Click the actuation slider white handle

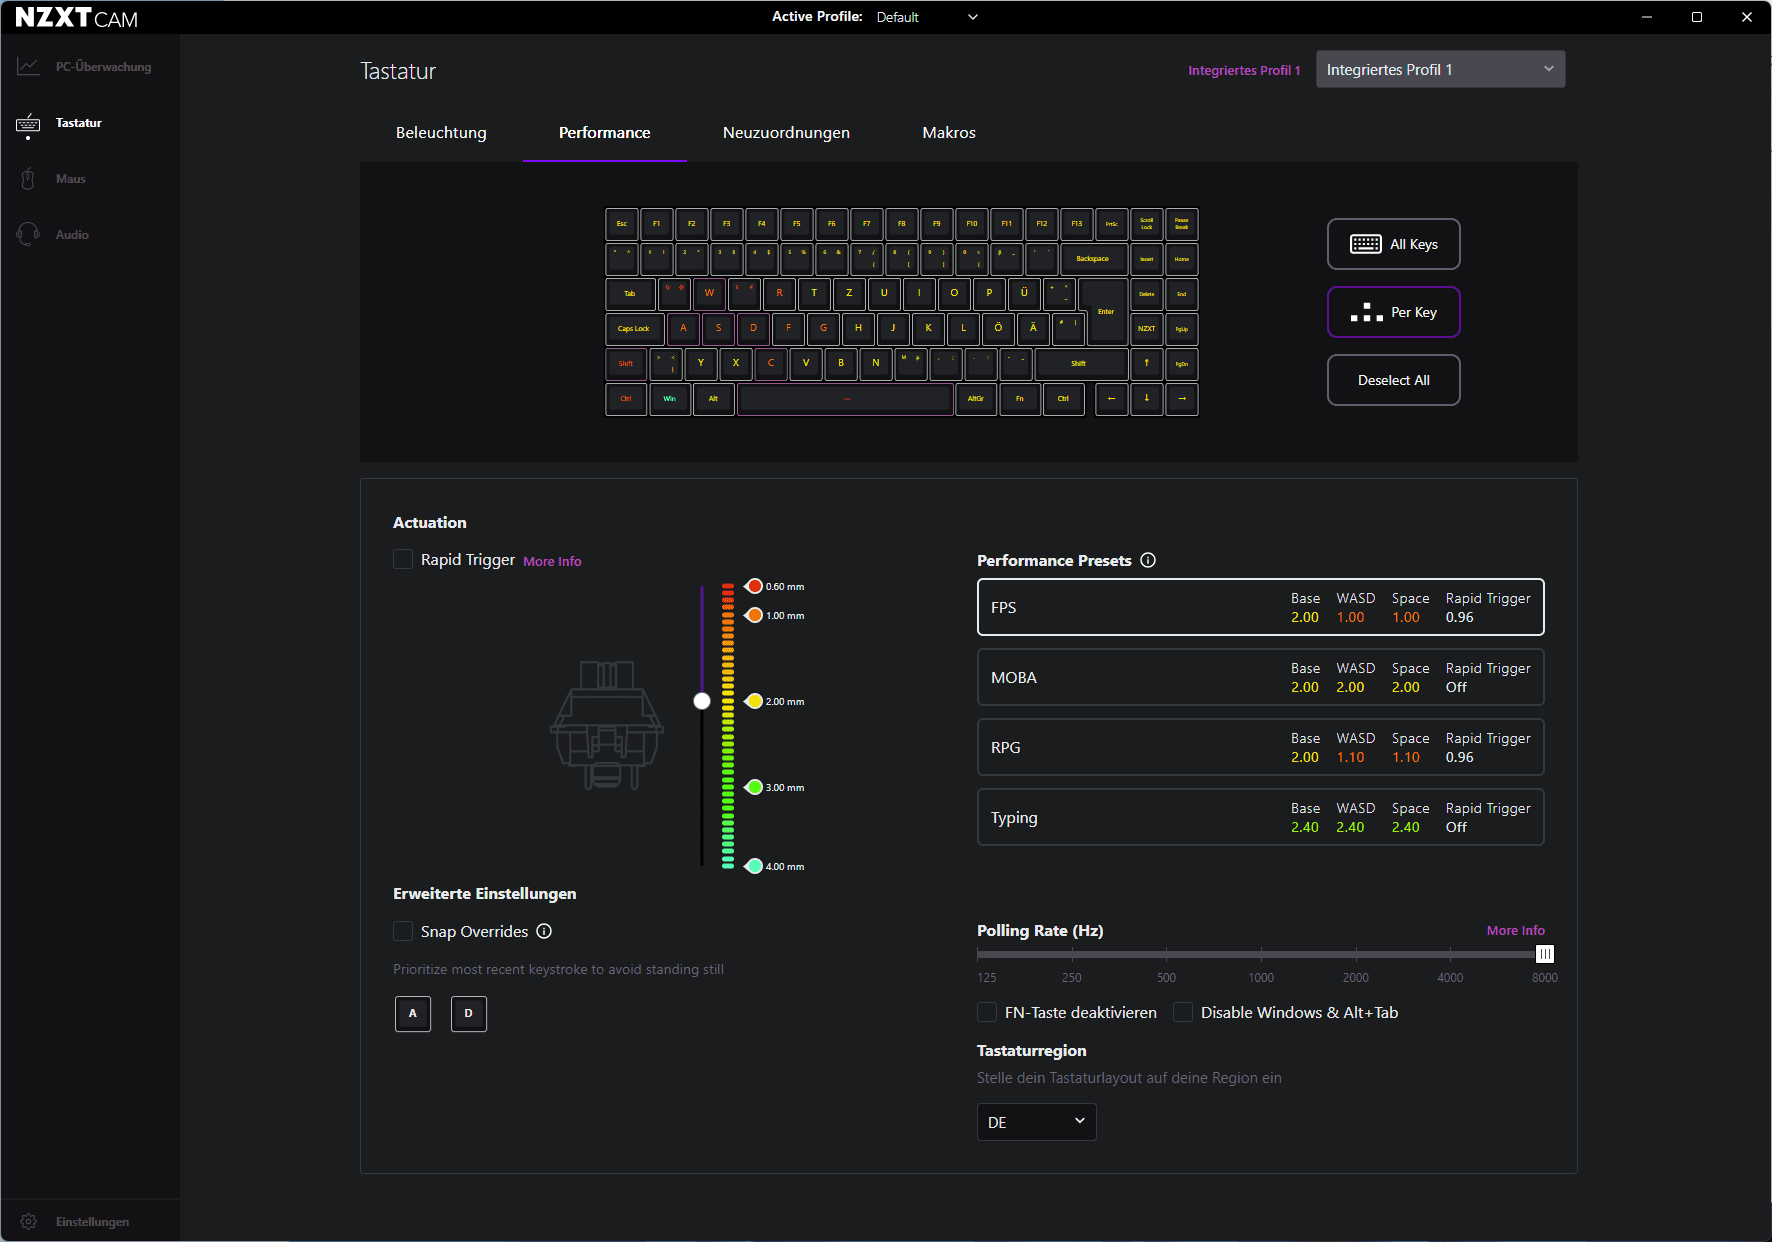coord(702,701)
